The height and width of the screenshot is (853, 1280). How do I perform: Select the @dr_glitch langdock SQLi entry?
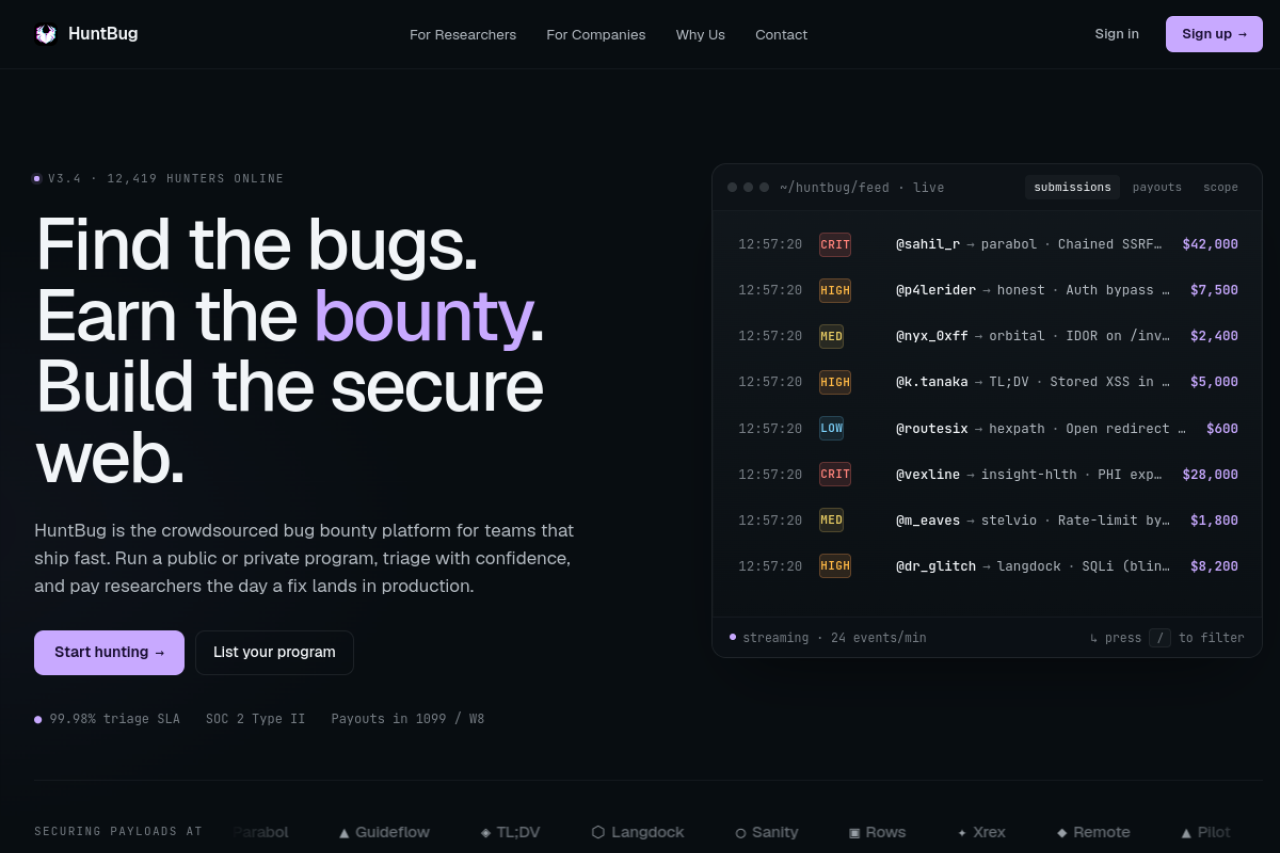pyautogui.click(x=1033, y=566)
